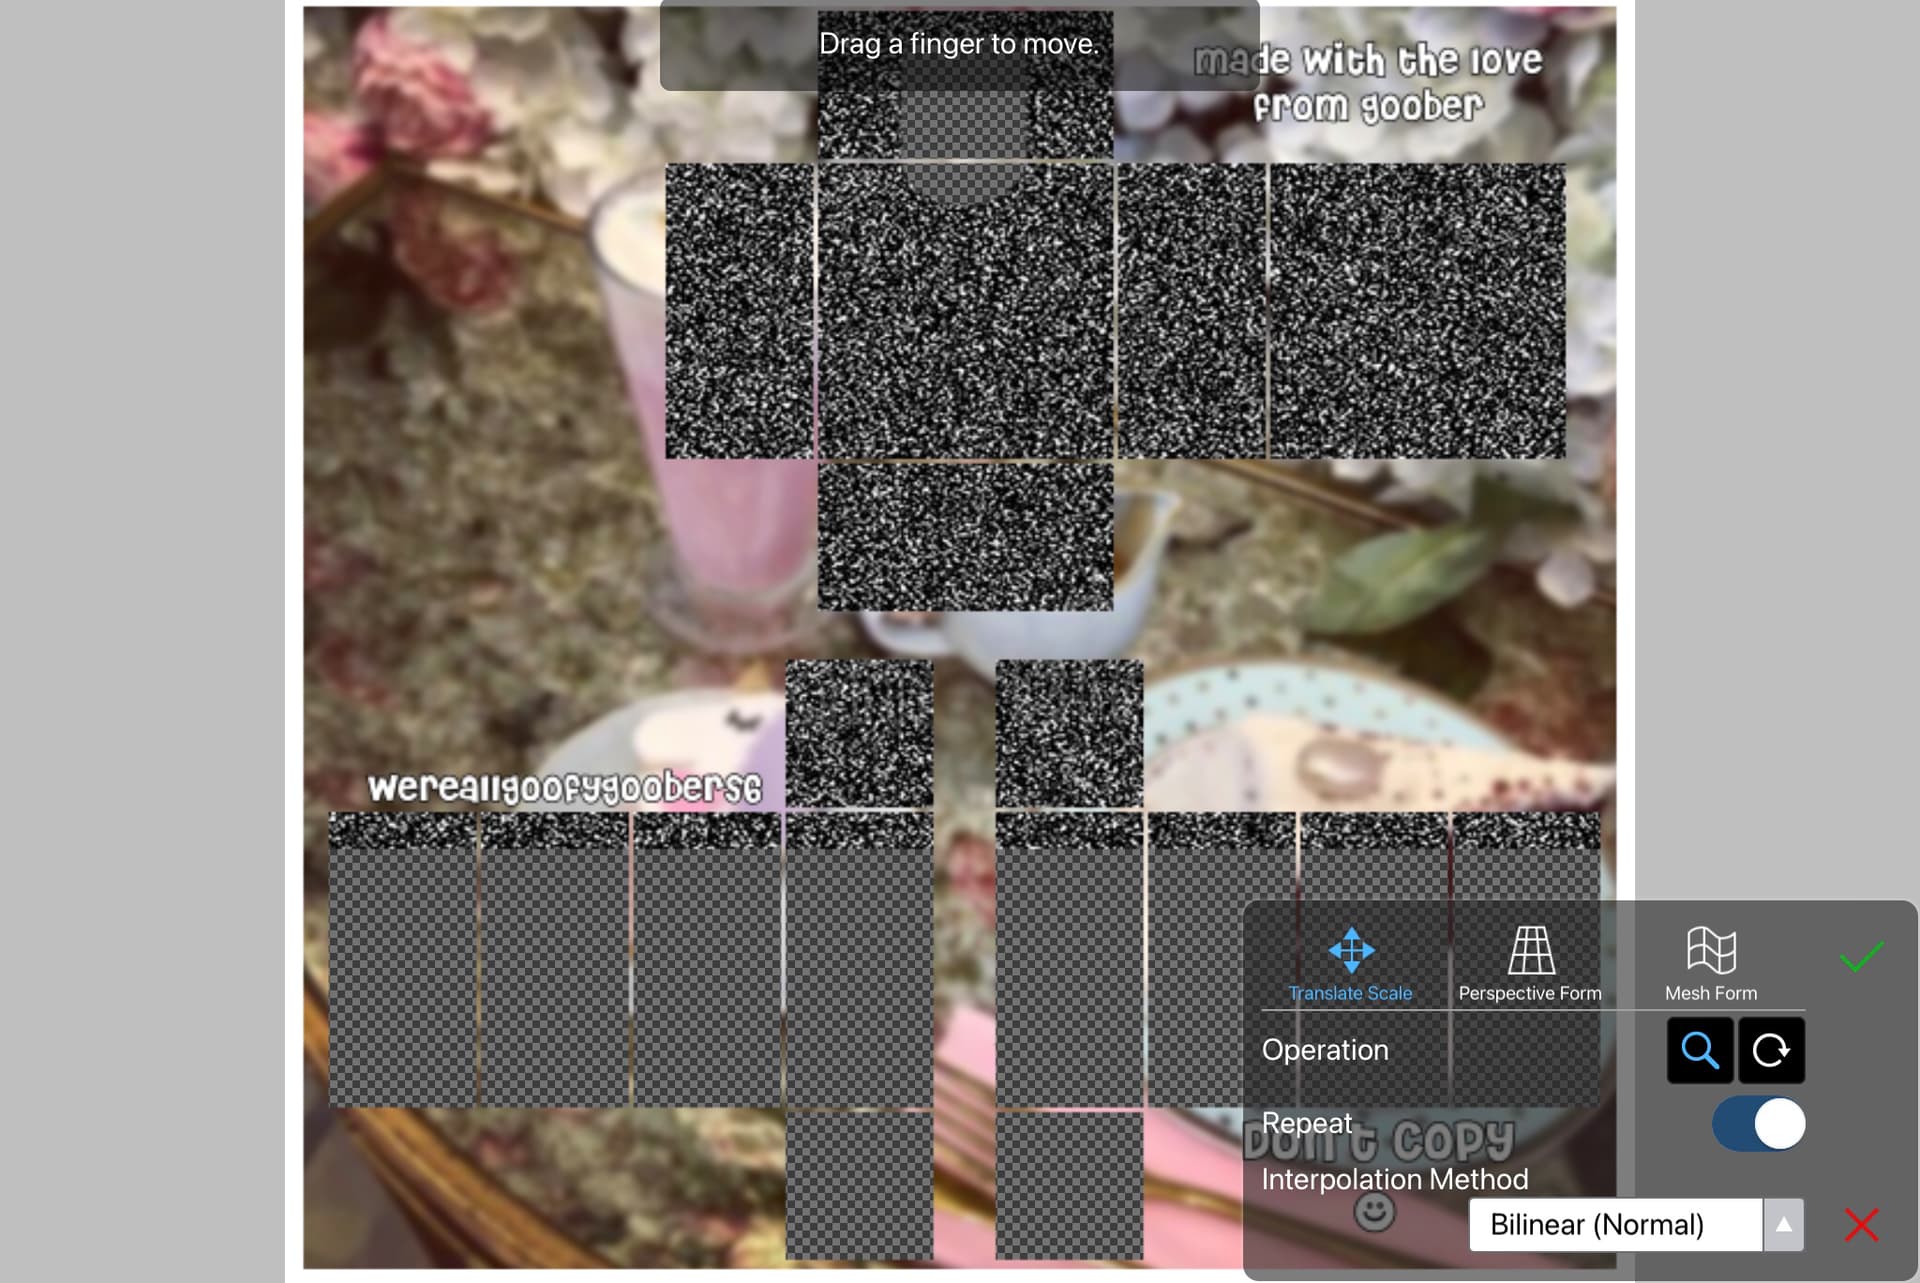This screenshot has width=1920, height=1283.
Task: Select the rotate operation button
Action: 1771,1050
